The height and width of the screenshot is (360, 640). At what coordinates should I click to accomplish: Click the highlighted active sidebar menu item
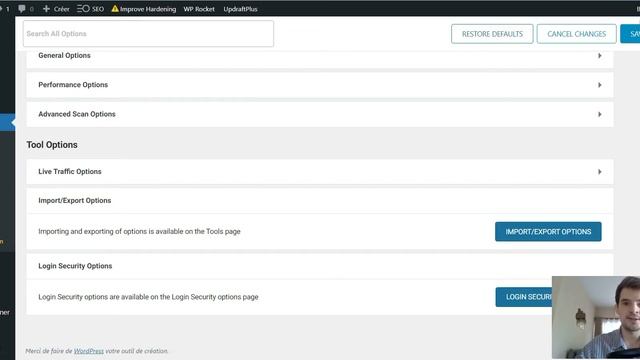point(7,122)
